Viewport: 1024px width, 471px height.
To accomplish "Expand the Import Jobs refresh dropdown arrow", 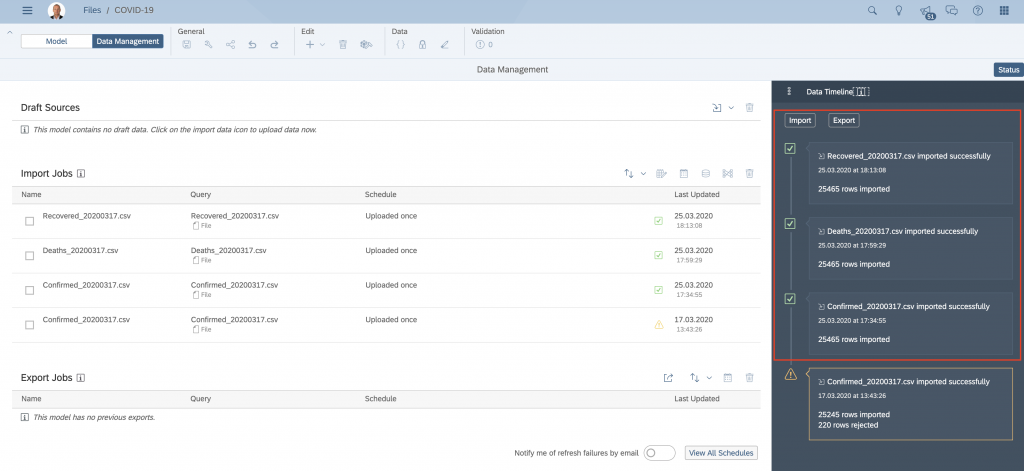I will 643,174.
